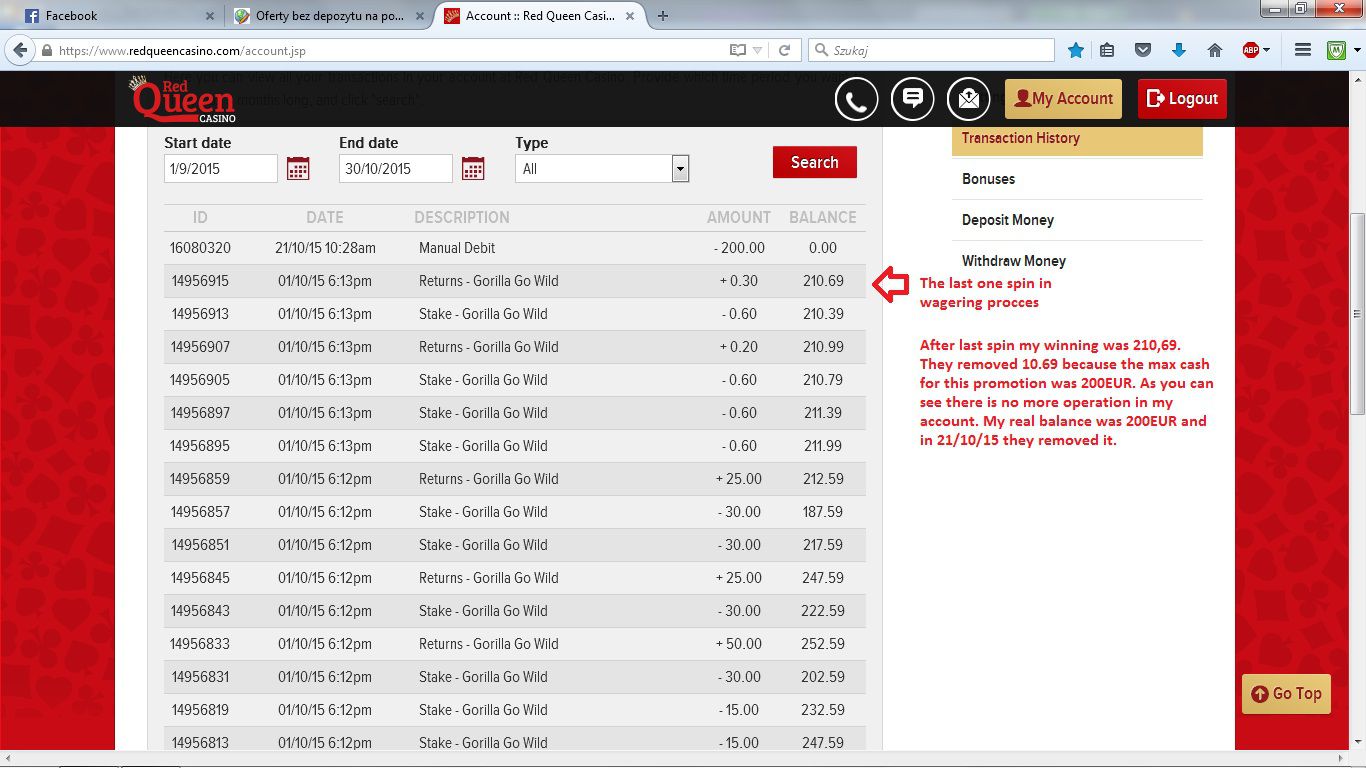Click the 210.69 balance value

coord(823,281)
